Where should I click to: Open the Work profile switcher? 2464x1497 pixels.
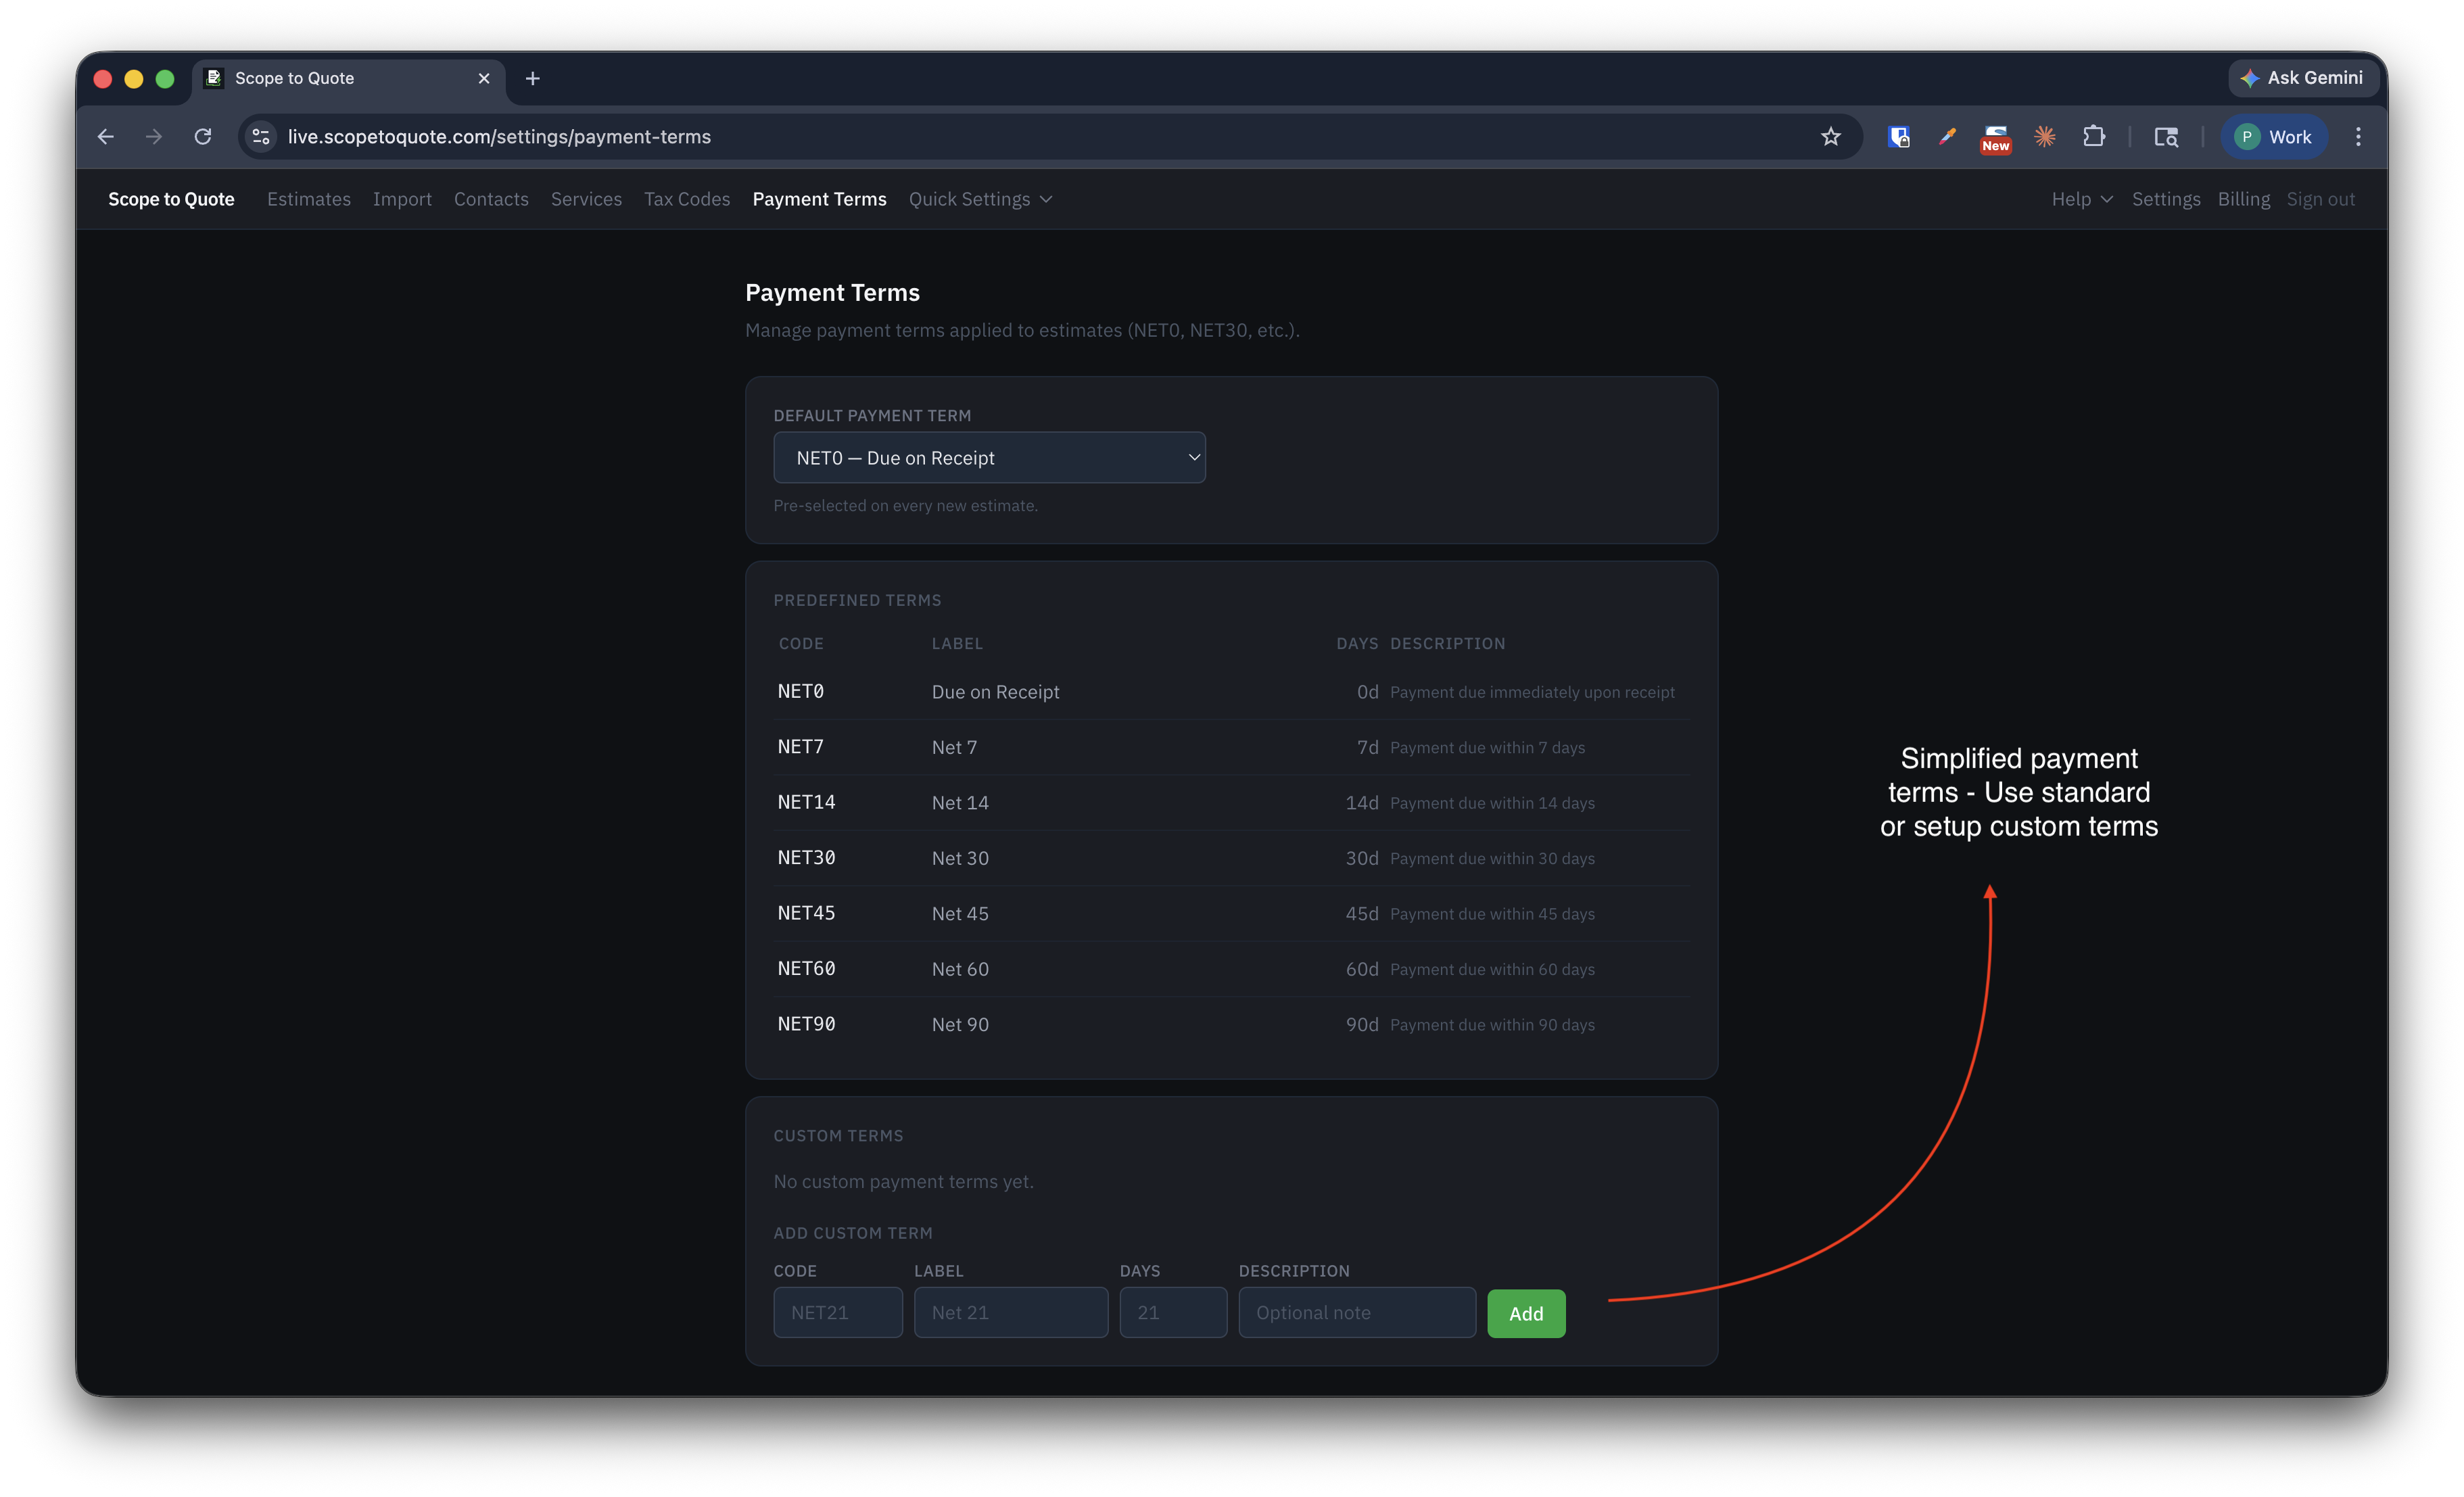coord(2273,137)
